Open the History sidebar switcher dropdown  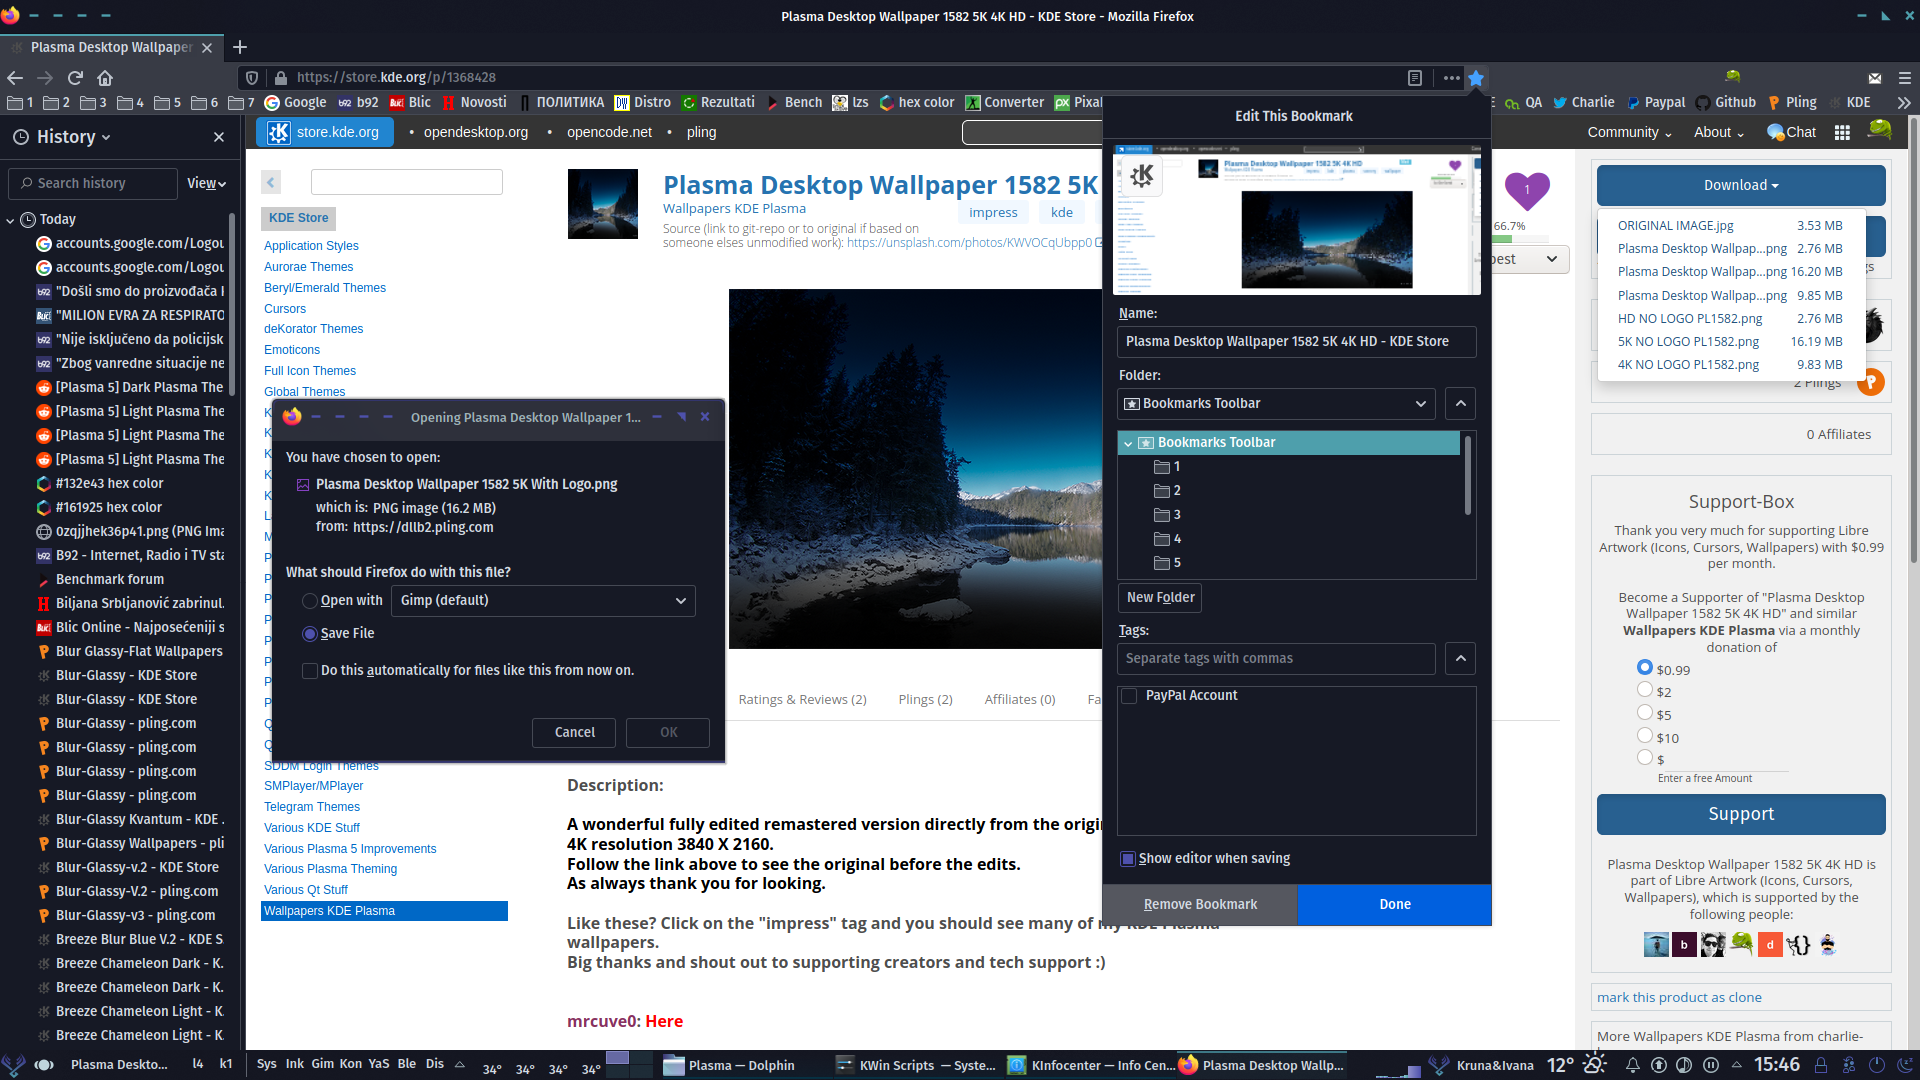[62, 137]
